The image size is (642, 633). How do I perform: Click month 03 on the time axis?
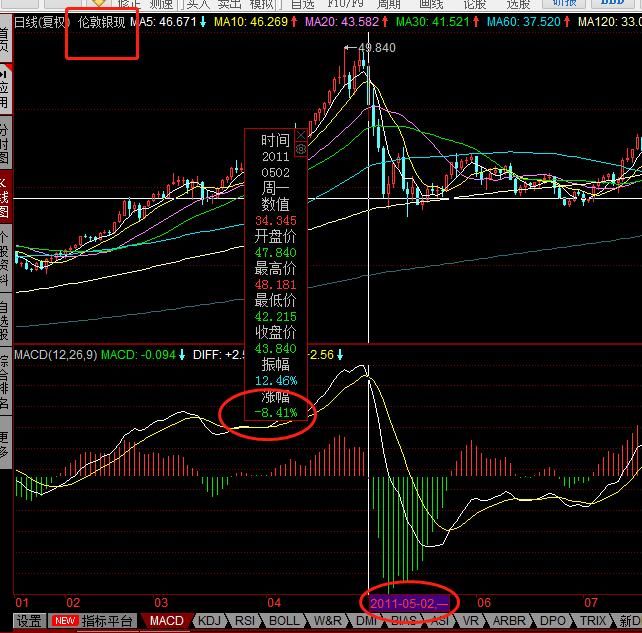(161, 603)
